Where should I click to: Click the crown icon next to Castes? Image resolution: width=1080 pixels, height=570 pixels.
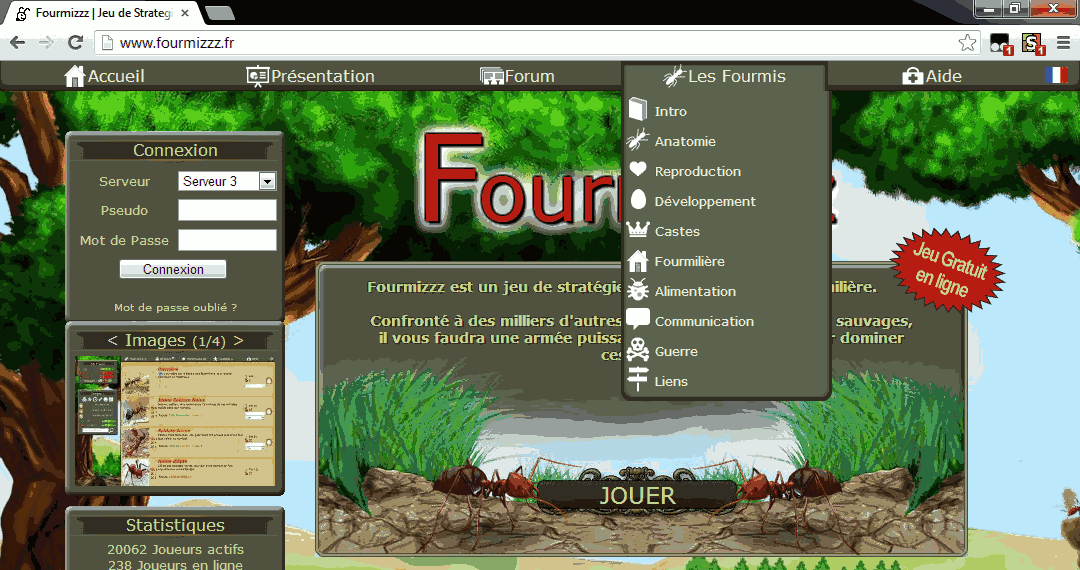click(638, 229)
